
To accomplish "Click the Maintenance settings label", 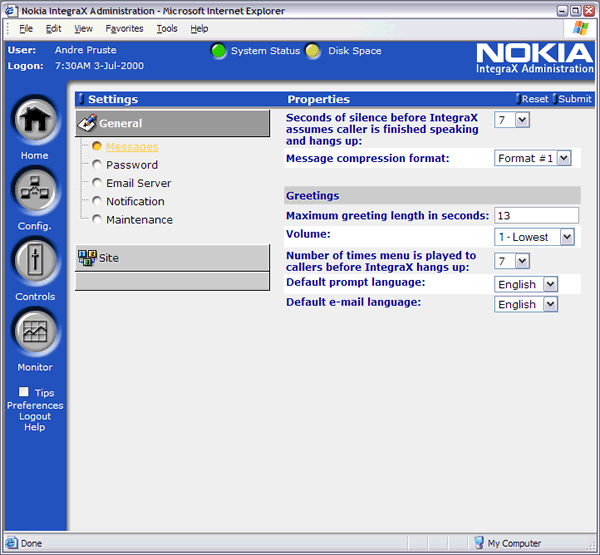I will point(139,220).
